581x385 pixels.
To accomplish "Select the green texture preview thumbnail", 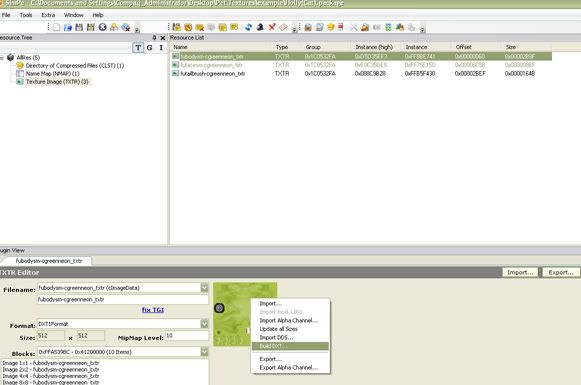I will pyautogui.click(x=245, y=314).
